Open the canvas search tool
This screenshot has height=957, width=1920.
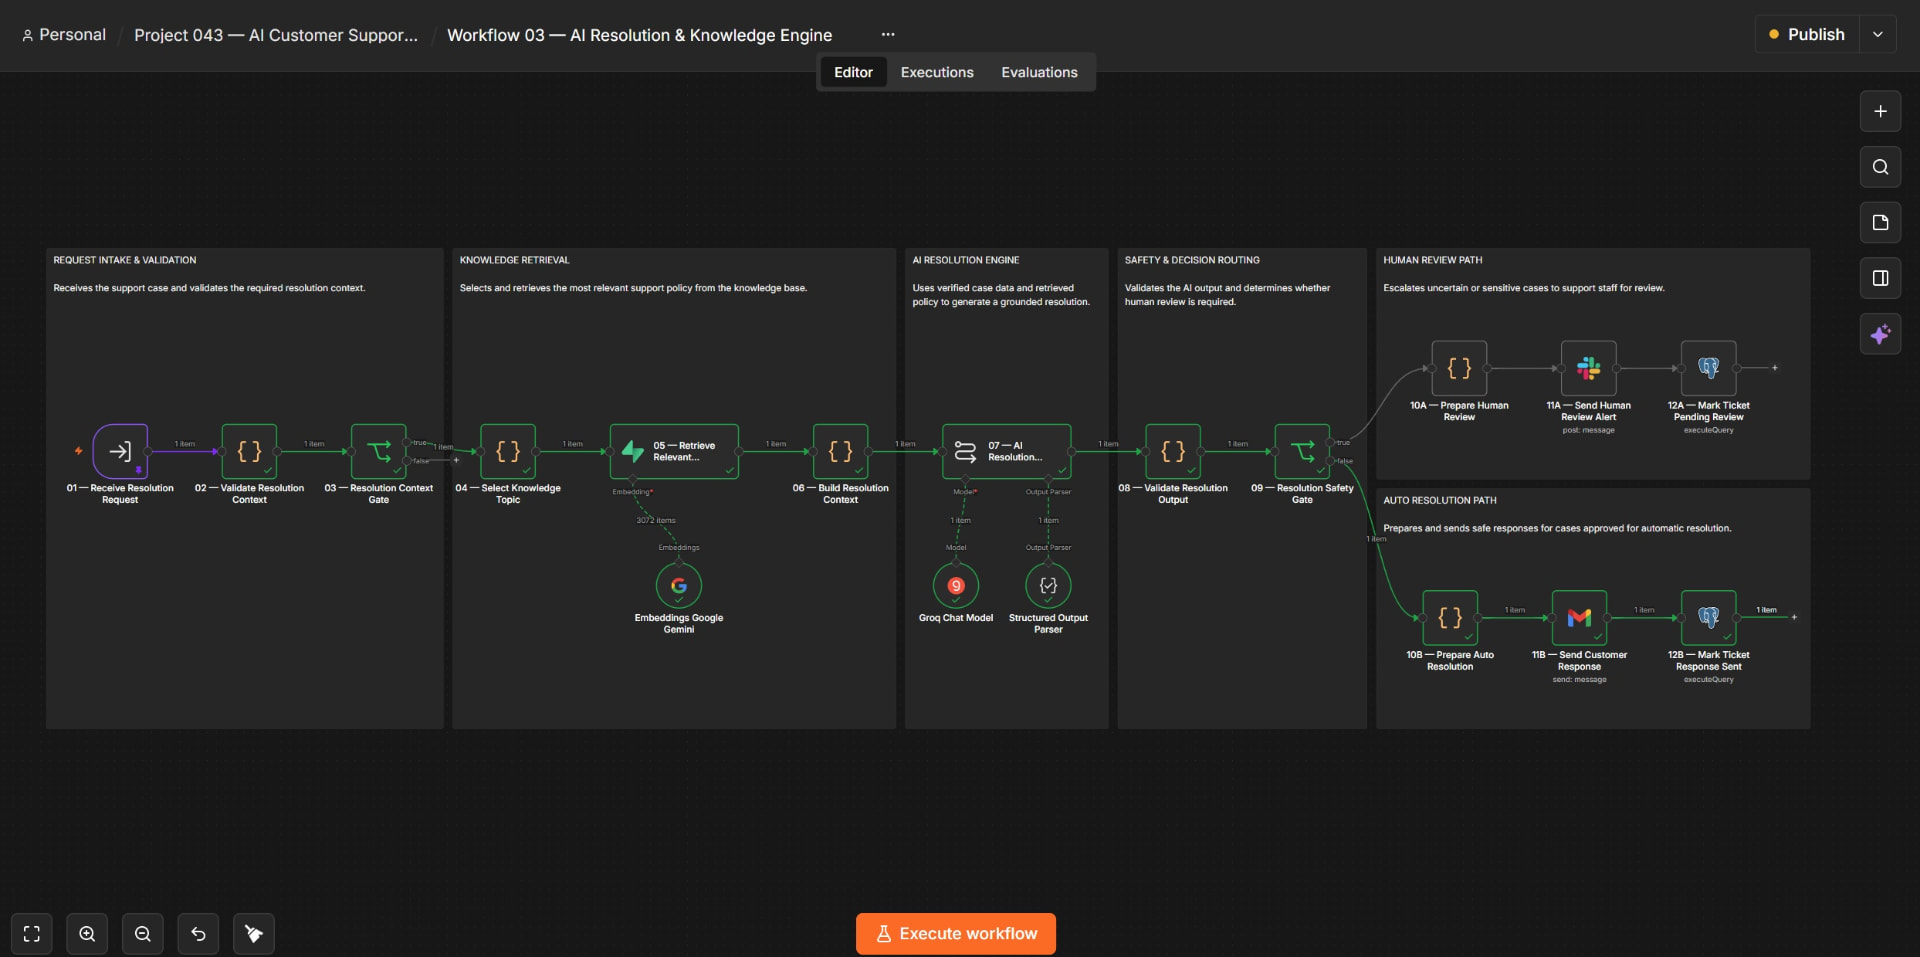[x=1880, y=167]
